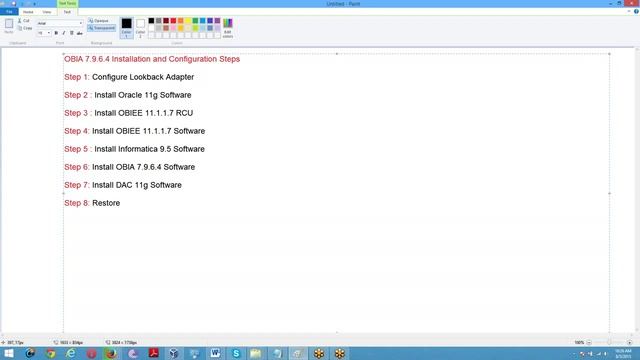Open VirtualBox from the taskbar
The image size is (640, 360).
[x=174, y=353]
